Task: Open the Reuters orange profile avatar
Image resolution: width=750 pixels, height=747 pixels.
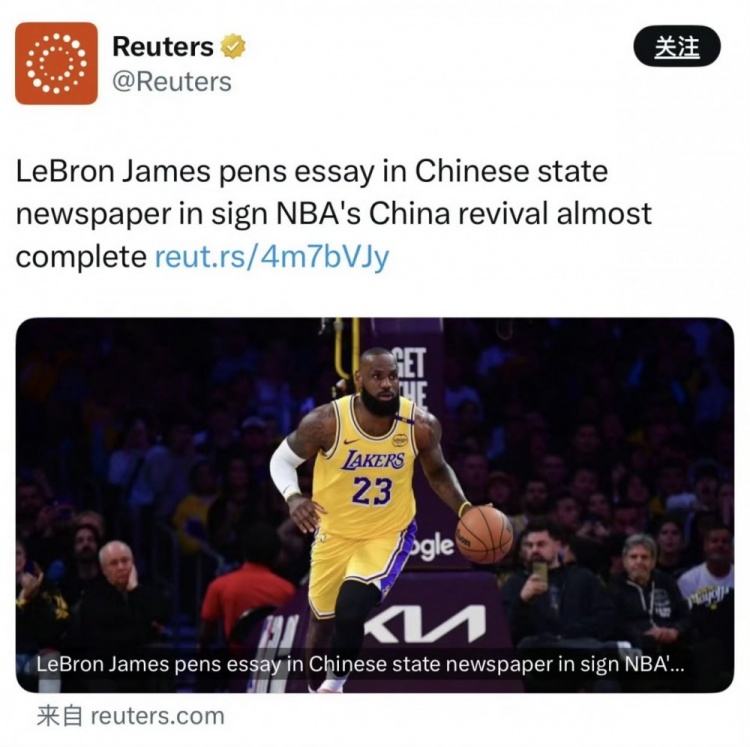Action: (x=56, y=63)
